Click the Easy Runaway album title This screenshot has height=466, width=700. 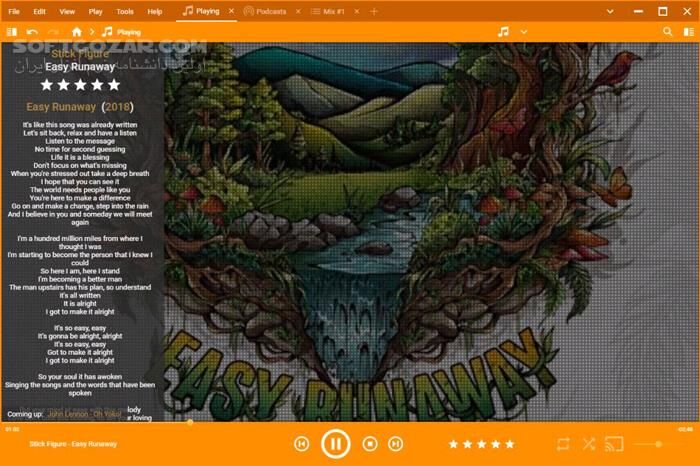61,106
